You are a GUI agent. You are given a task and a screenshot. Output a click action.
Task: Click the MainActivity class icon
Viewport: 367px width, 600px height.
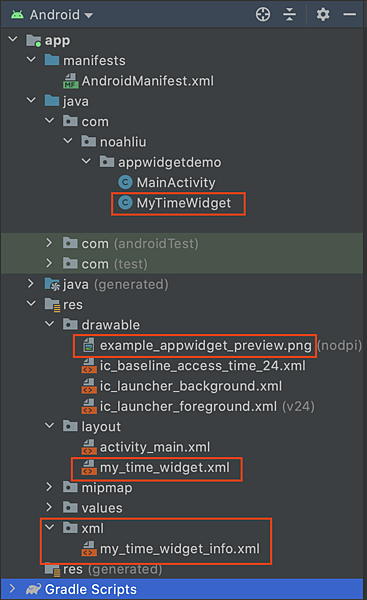pos(125,183)
